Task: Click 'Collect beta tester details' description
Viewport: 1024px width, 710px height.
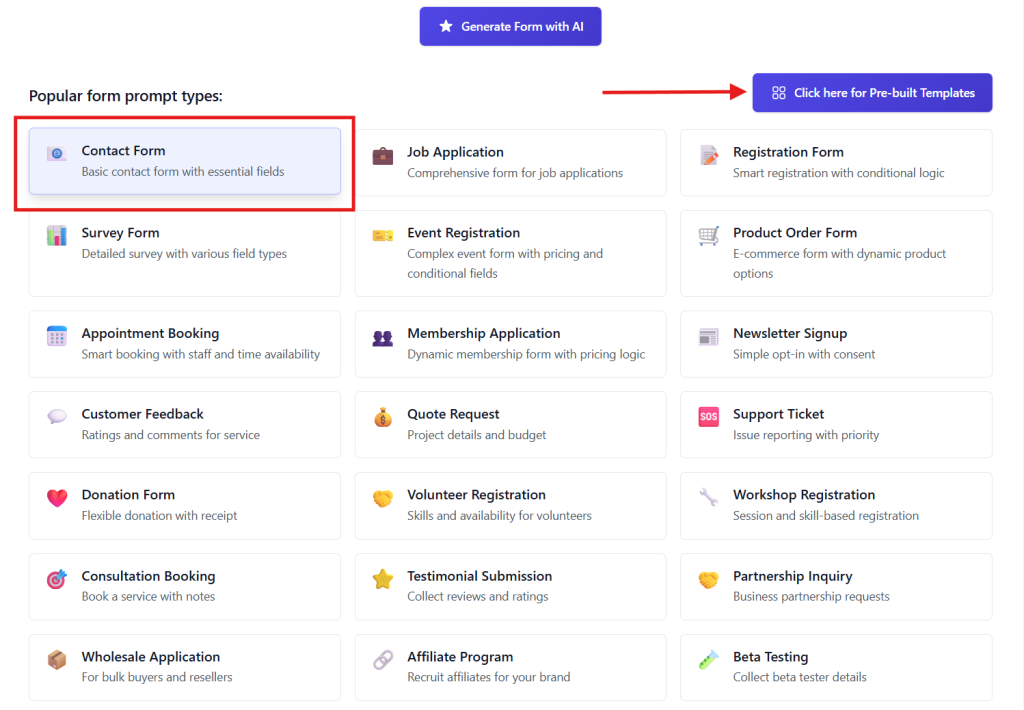Action: click(799, 677)
